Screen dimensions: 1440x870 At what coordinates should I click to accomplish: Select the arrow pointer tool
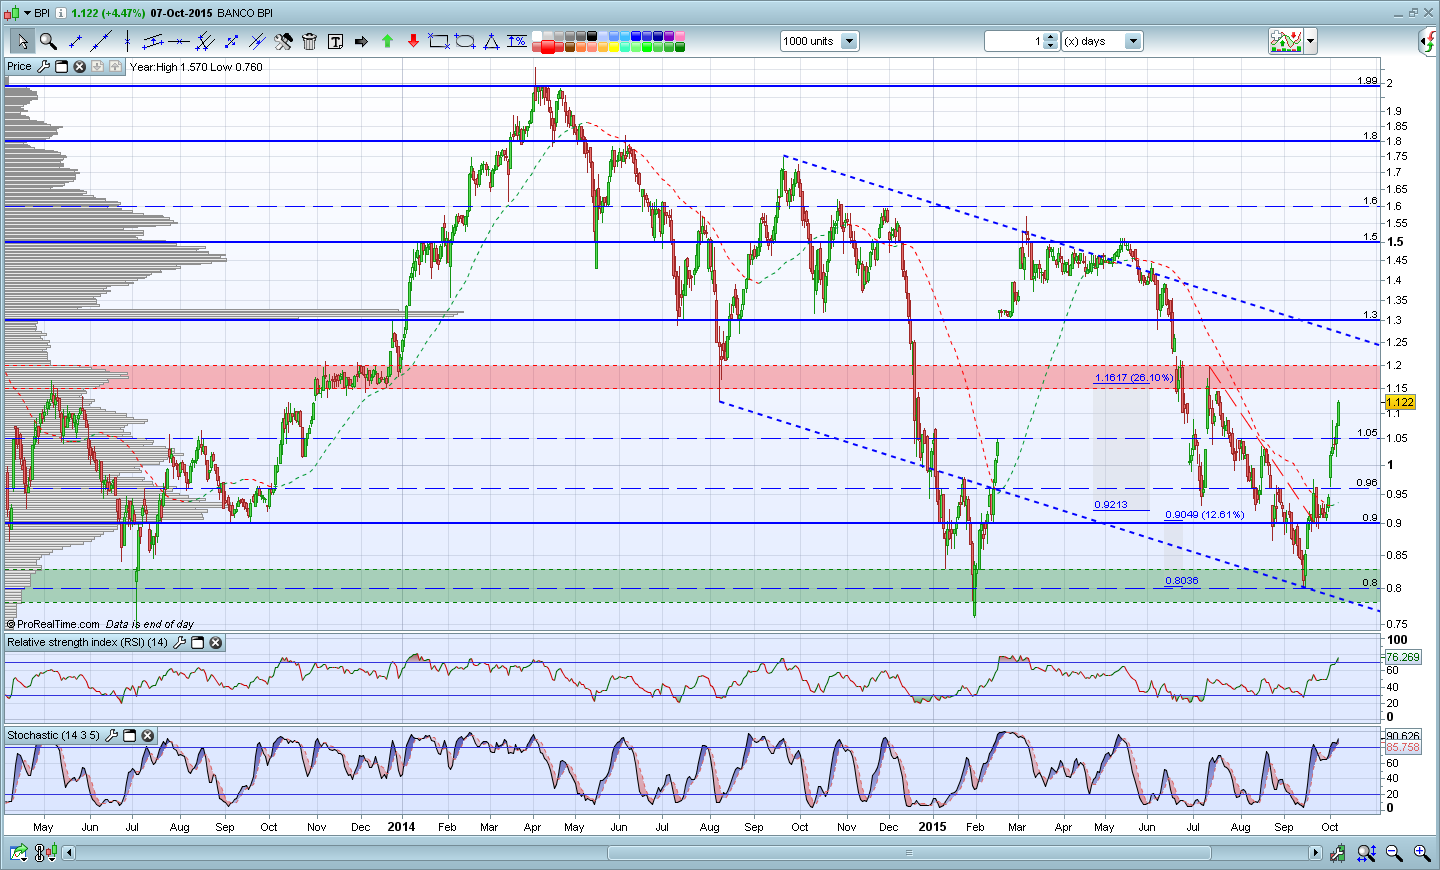(22, 41)
